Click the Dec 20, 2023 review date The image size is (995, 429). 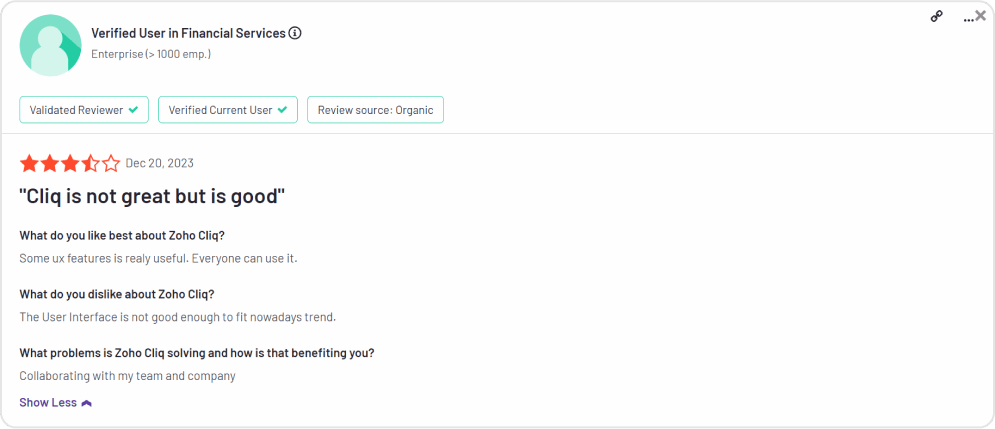click(x=160, y=163)
